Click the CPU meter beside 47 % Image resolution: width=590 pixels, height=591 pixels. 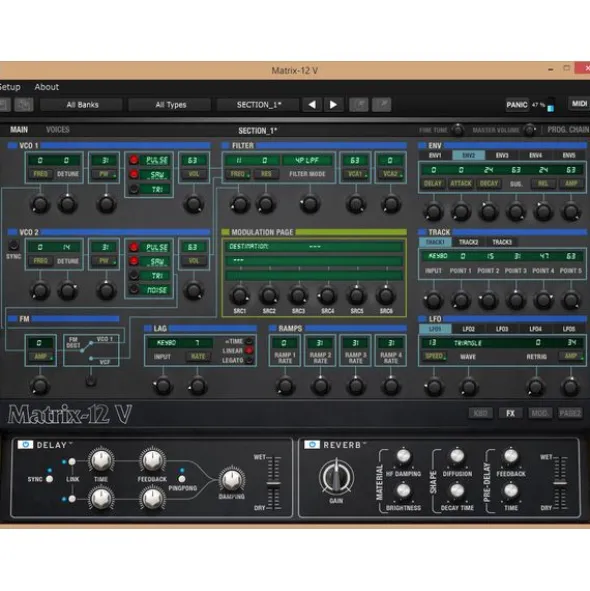click(551, 104)
